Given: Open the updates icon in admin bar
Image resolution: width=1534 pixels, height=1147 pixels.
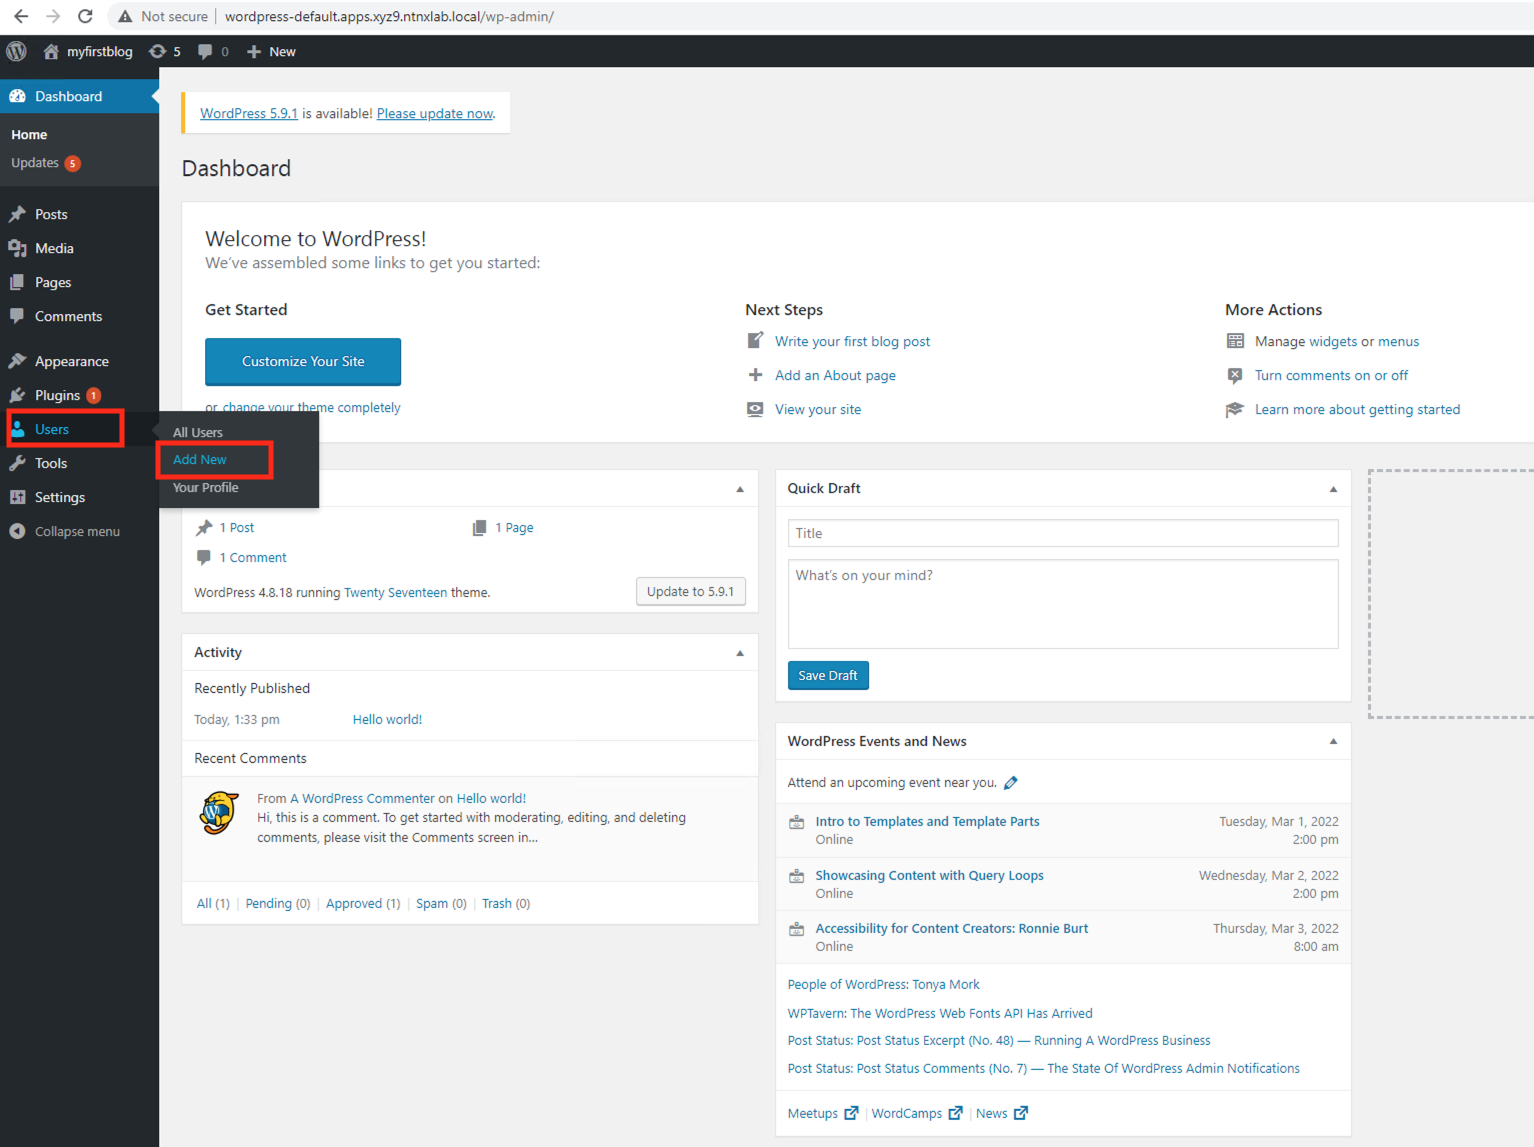Looking at the screenshot, I should click(158, 51).
